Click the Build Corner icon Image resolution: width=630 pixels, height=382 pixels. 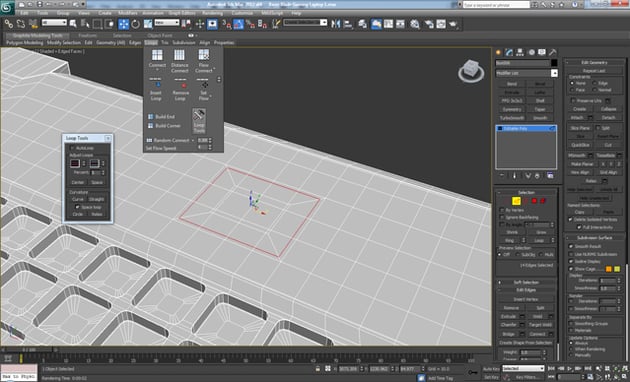[151, 126]
